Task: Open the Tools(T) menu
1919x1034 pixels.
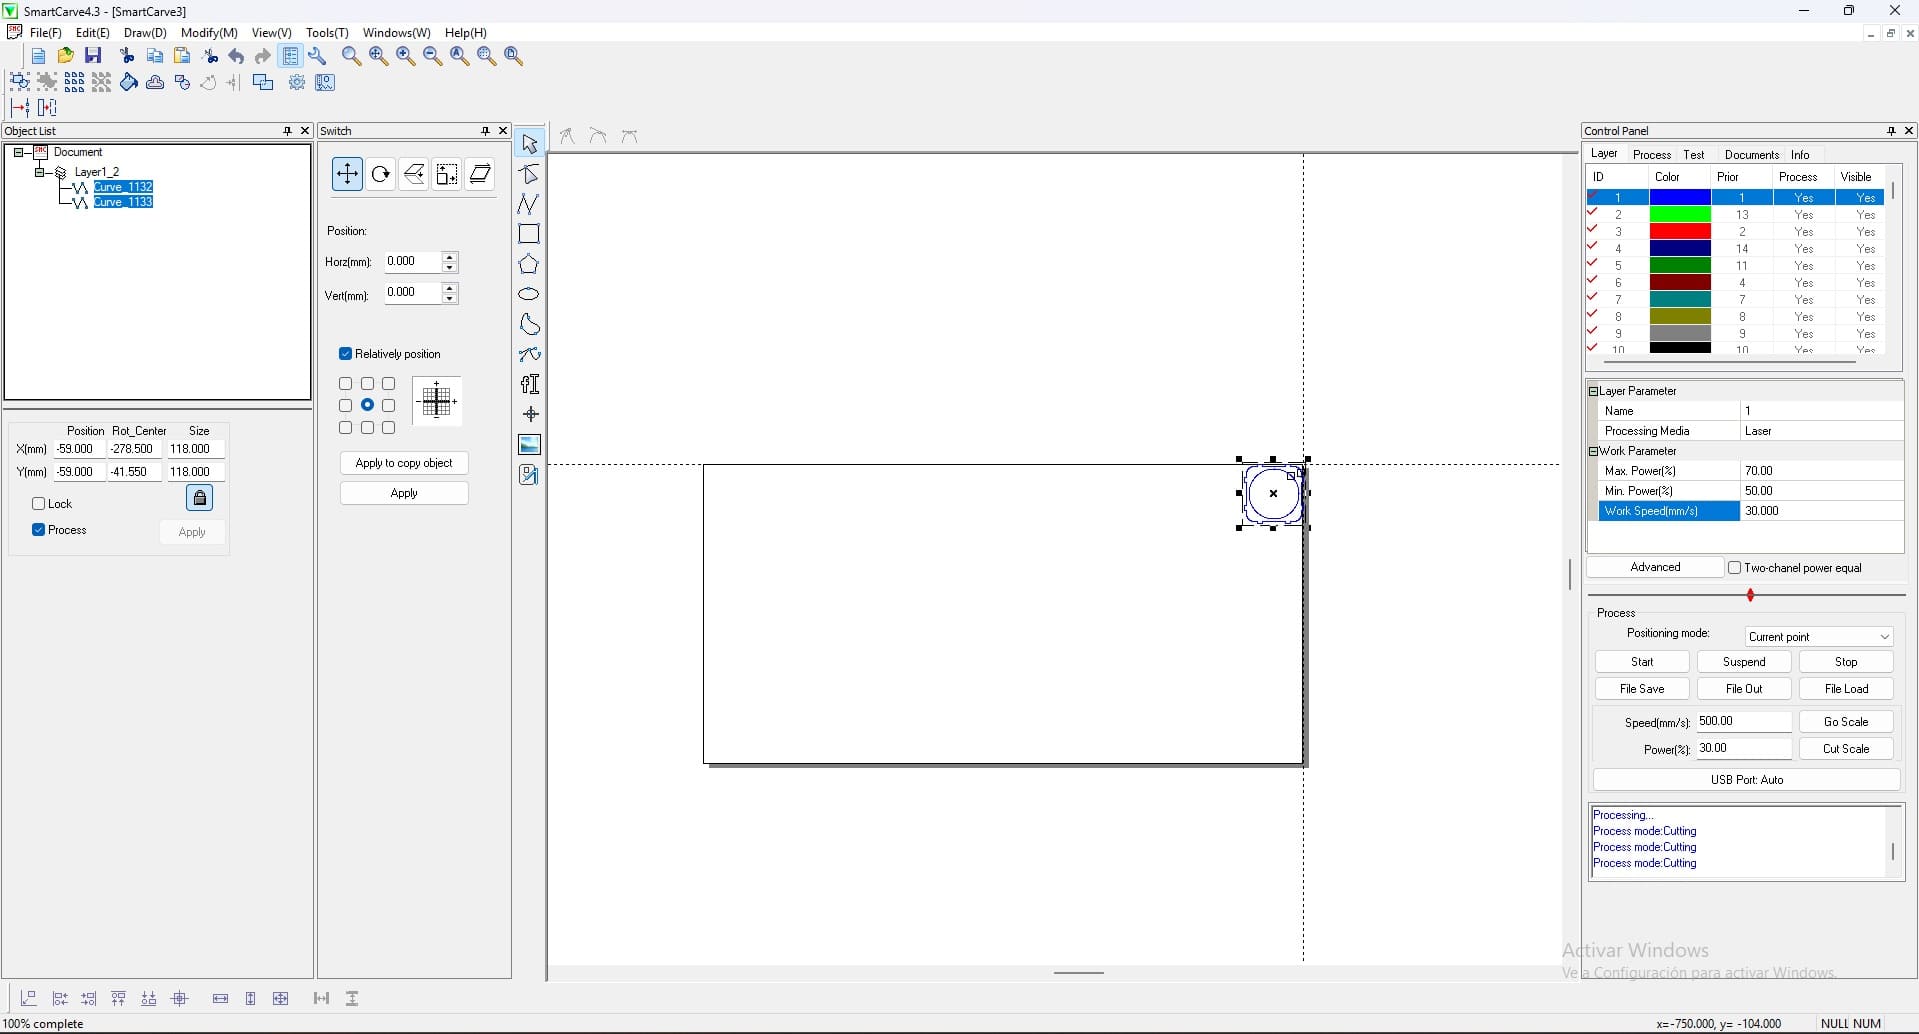Action: tap(327, 33)
